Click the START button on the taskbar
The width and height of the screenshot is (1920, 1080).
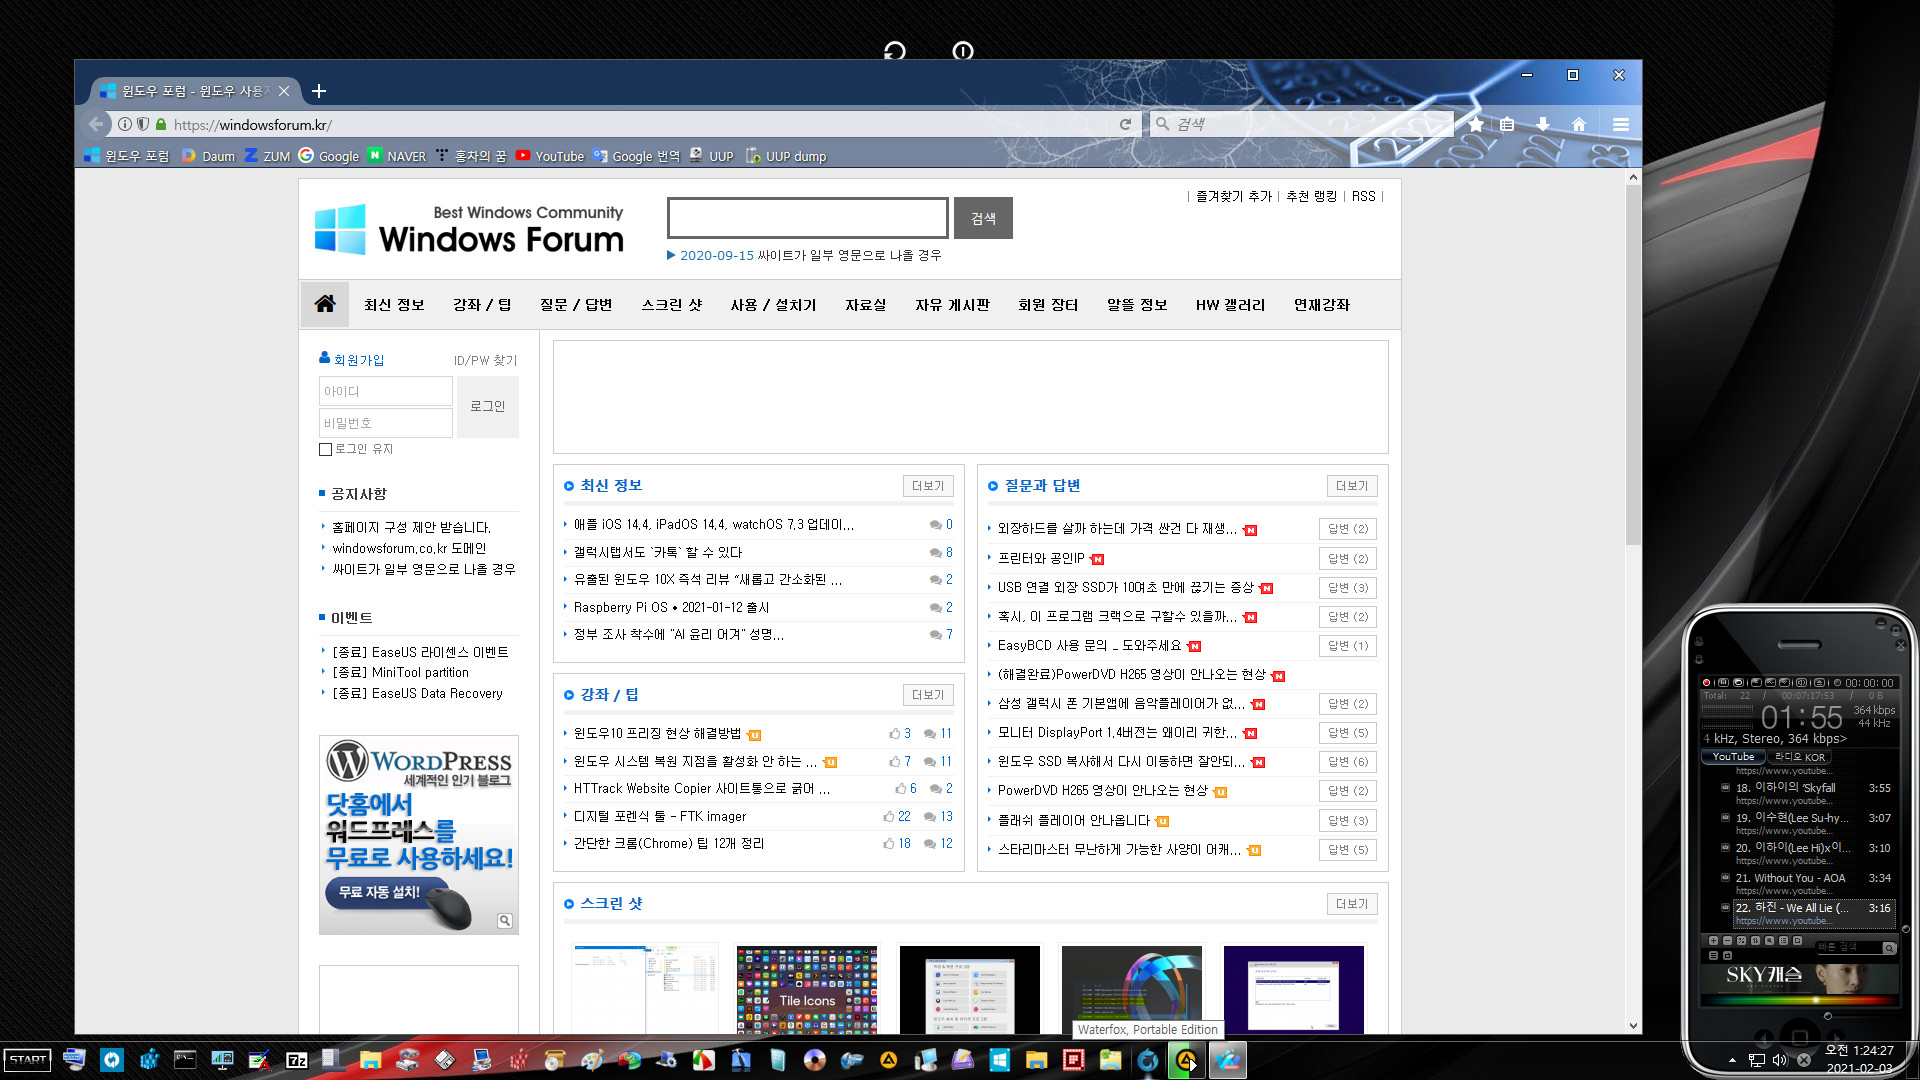28,1060
